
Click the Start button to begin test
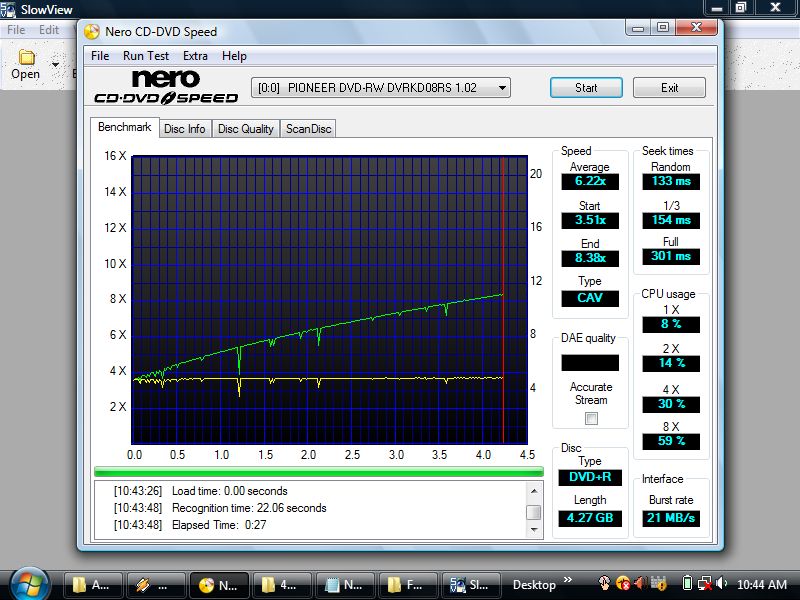coord(586,88)
